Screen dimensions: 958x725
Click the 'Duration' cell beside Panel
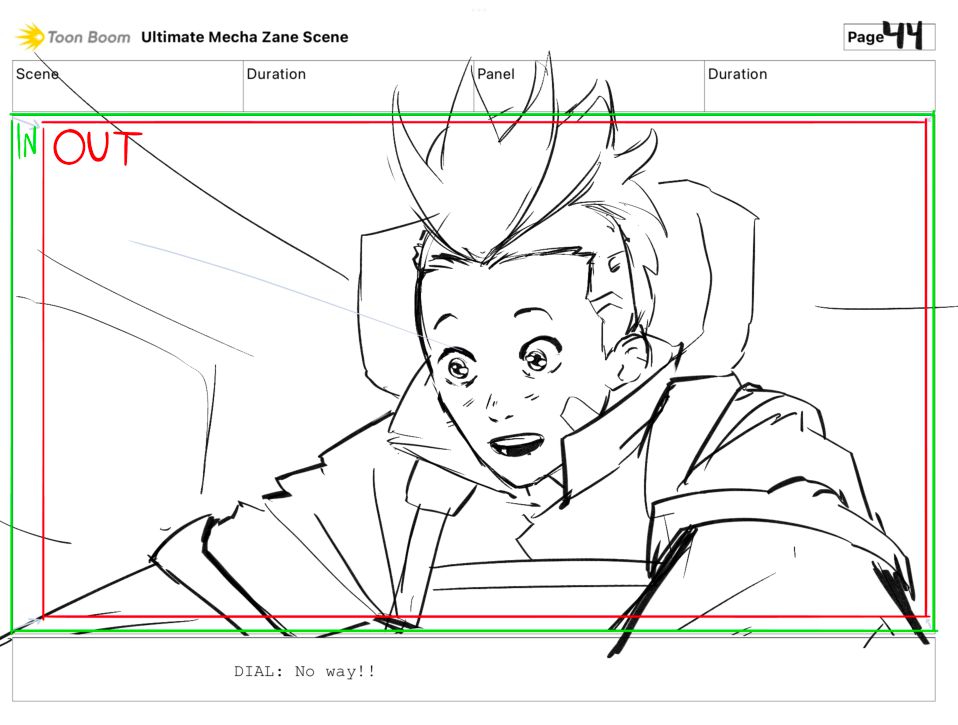coord(820,86)
